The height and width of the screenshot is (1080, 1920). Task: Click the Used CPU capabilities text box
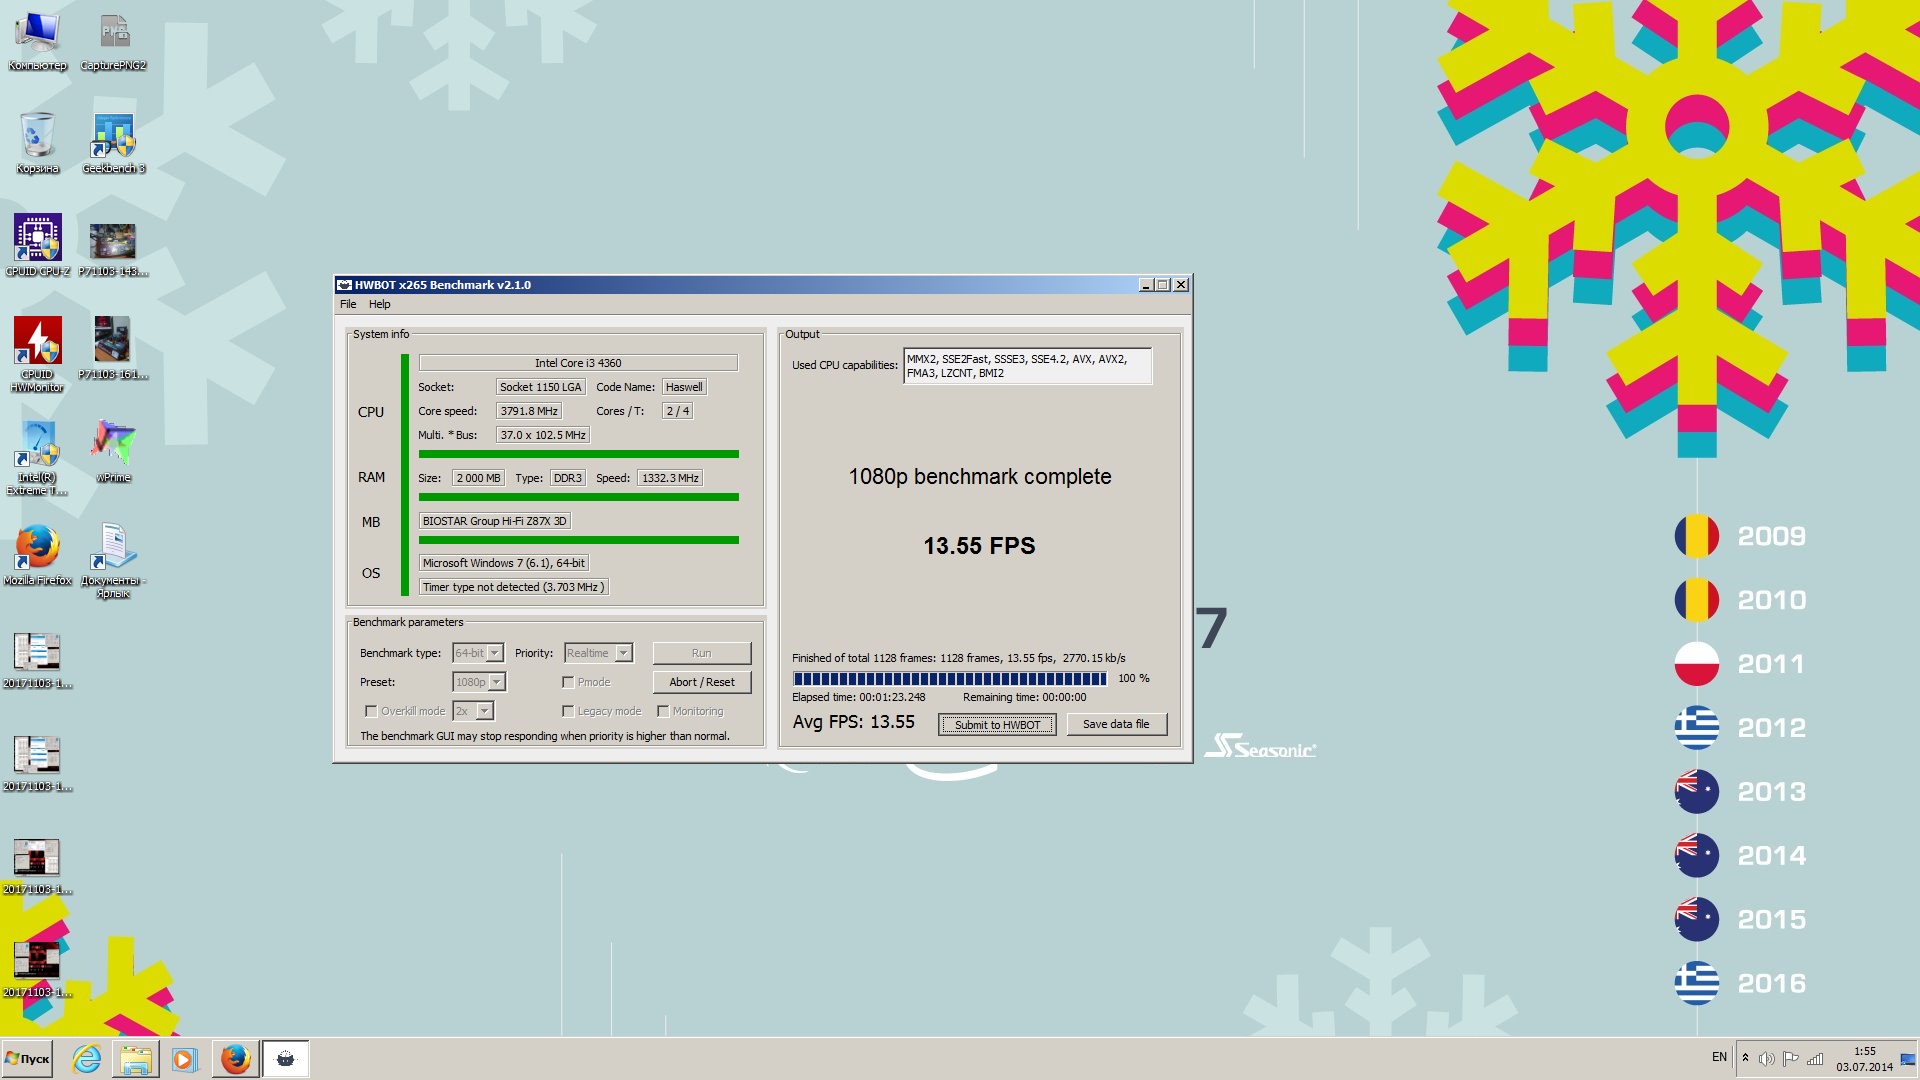(x=1027, y=366)
